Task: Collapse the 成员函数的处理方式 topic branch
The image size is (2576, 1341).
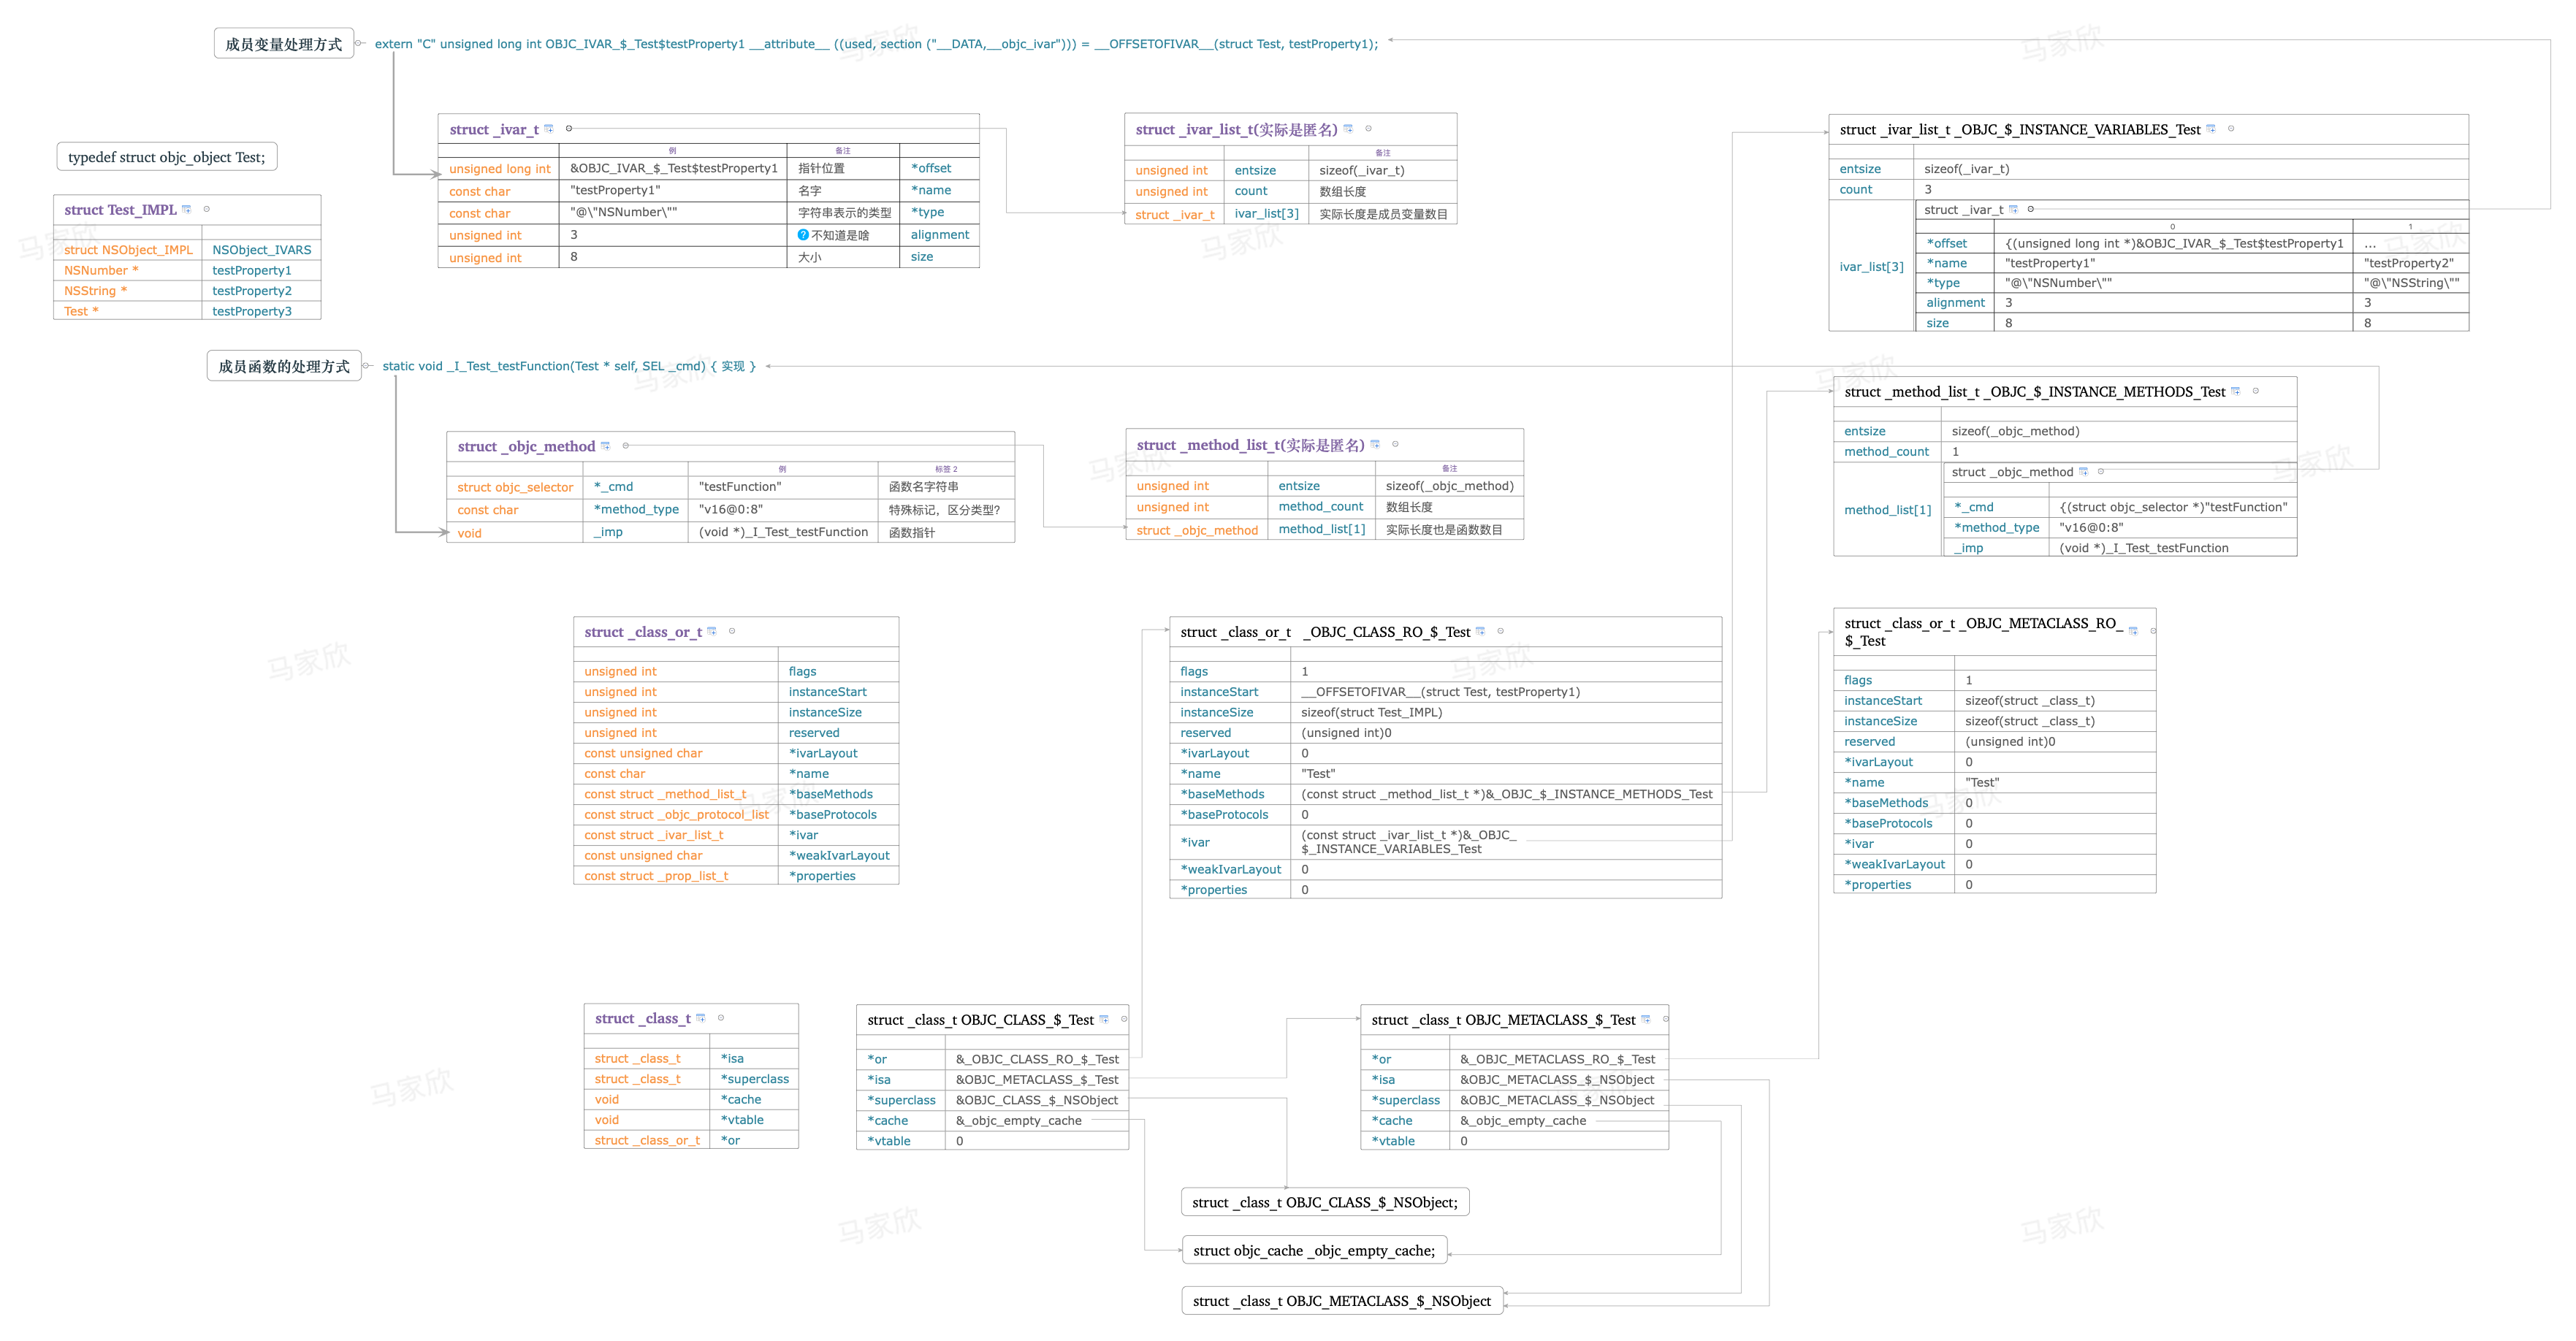Action: (366, 366)
